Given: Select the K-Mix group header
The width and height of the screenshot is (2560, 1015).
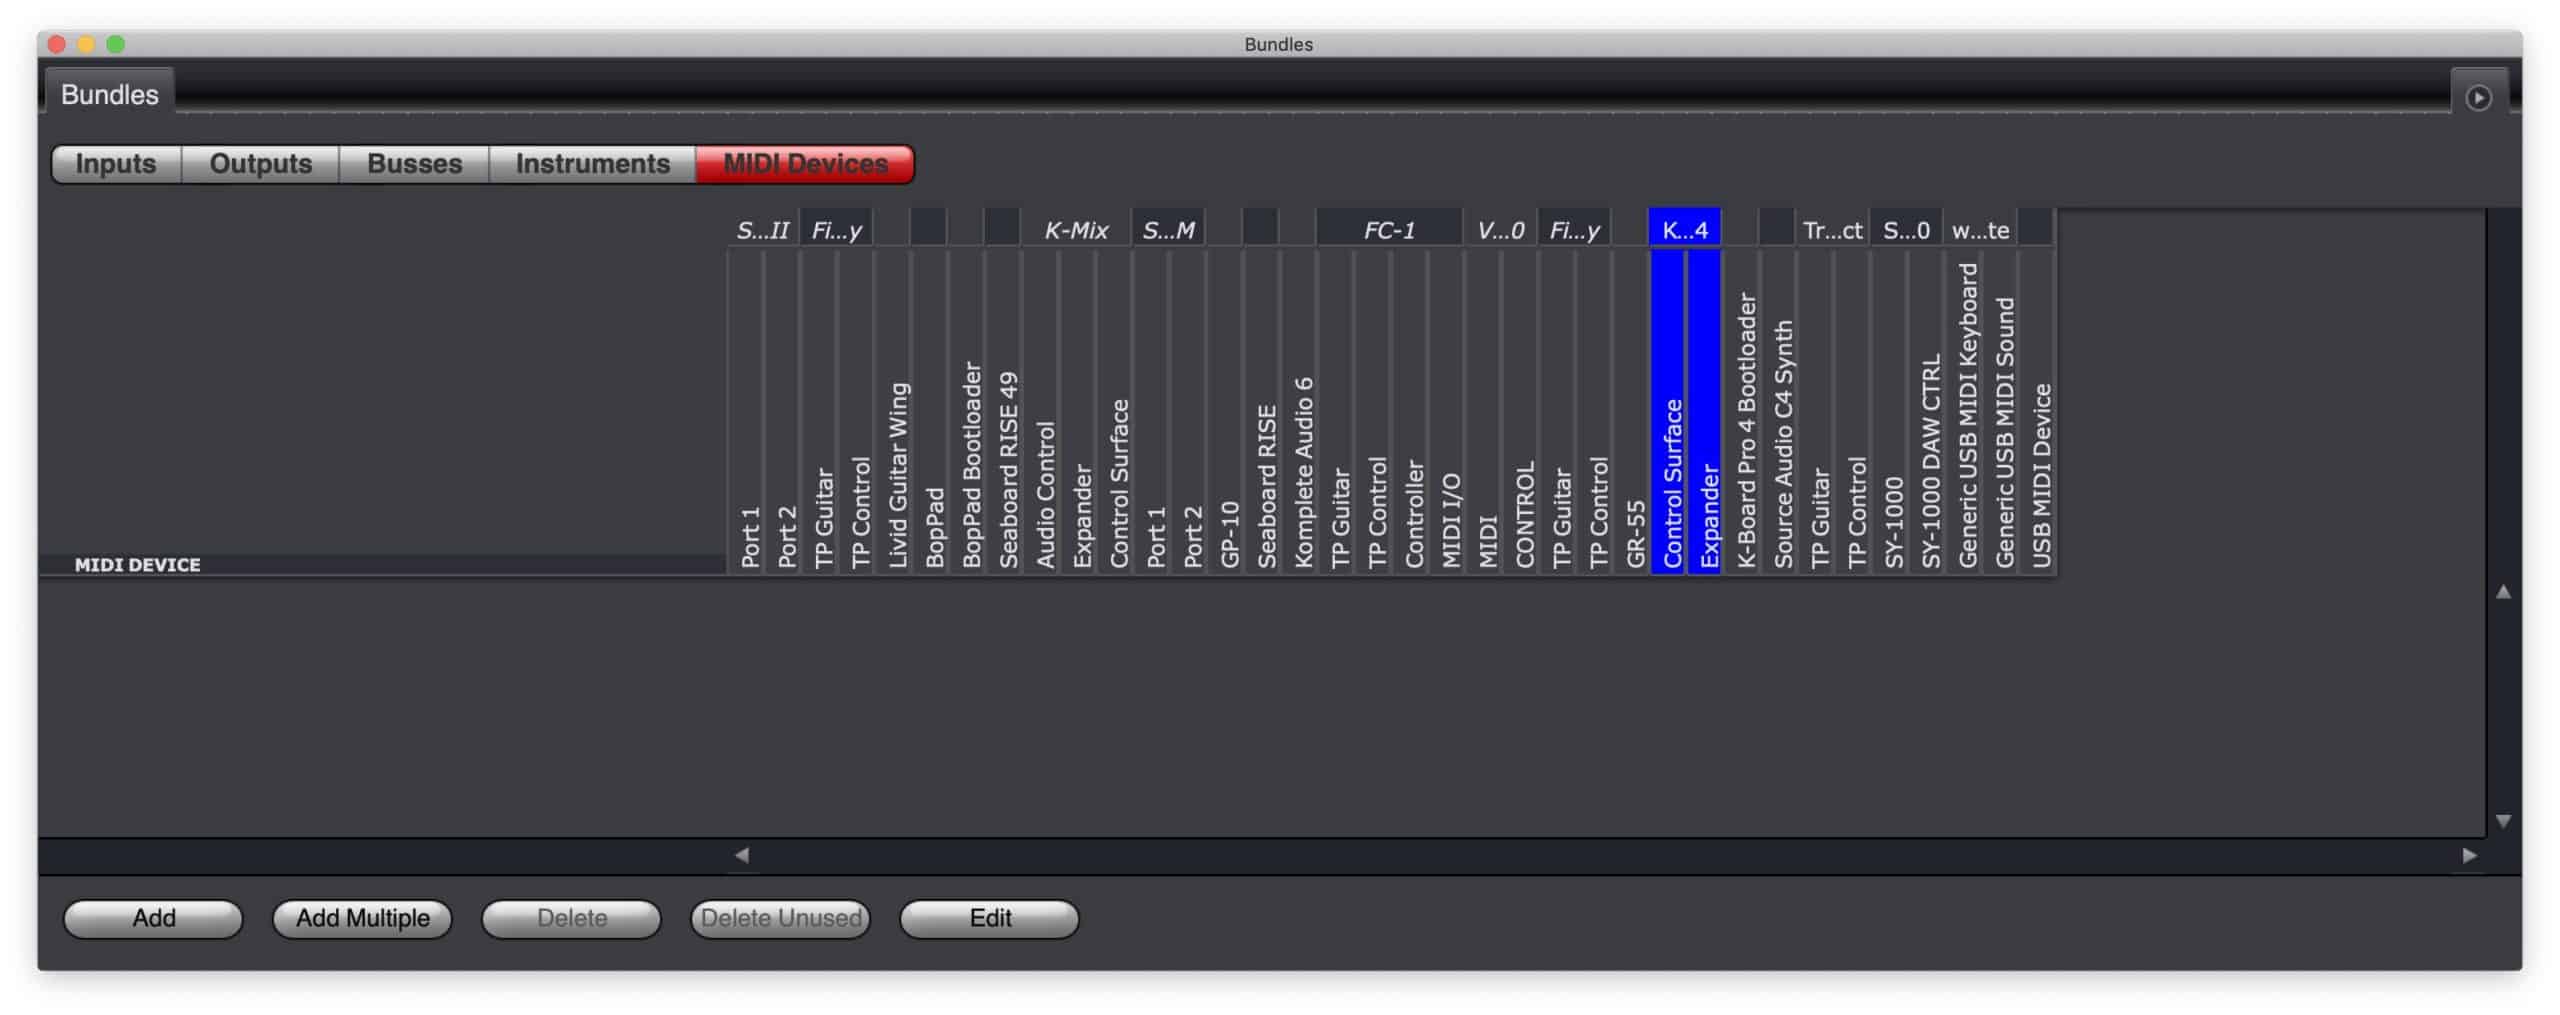Looking at the screenshot, I should pos(1076,228).
